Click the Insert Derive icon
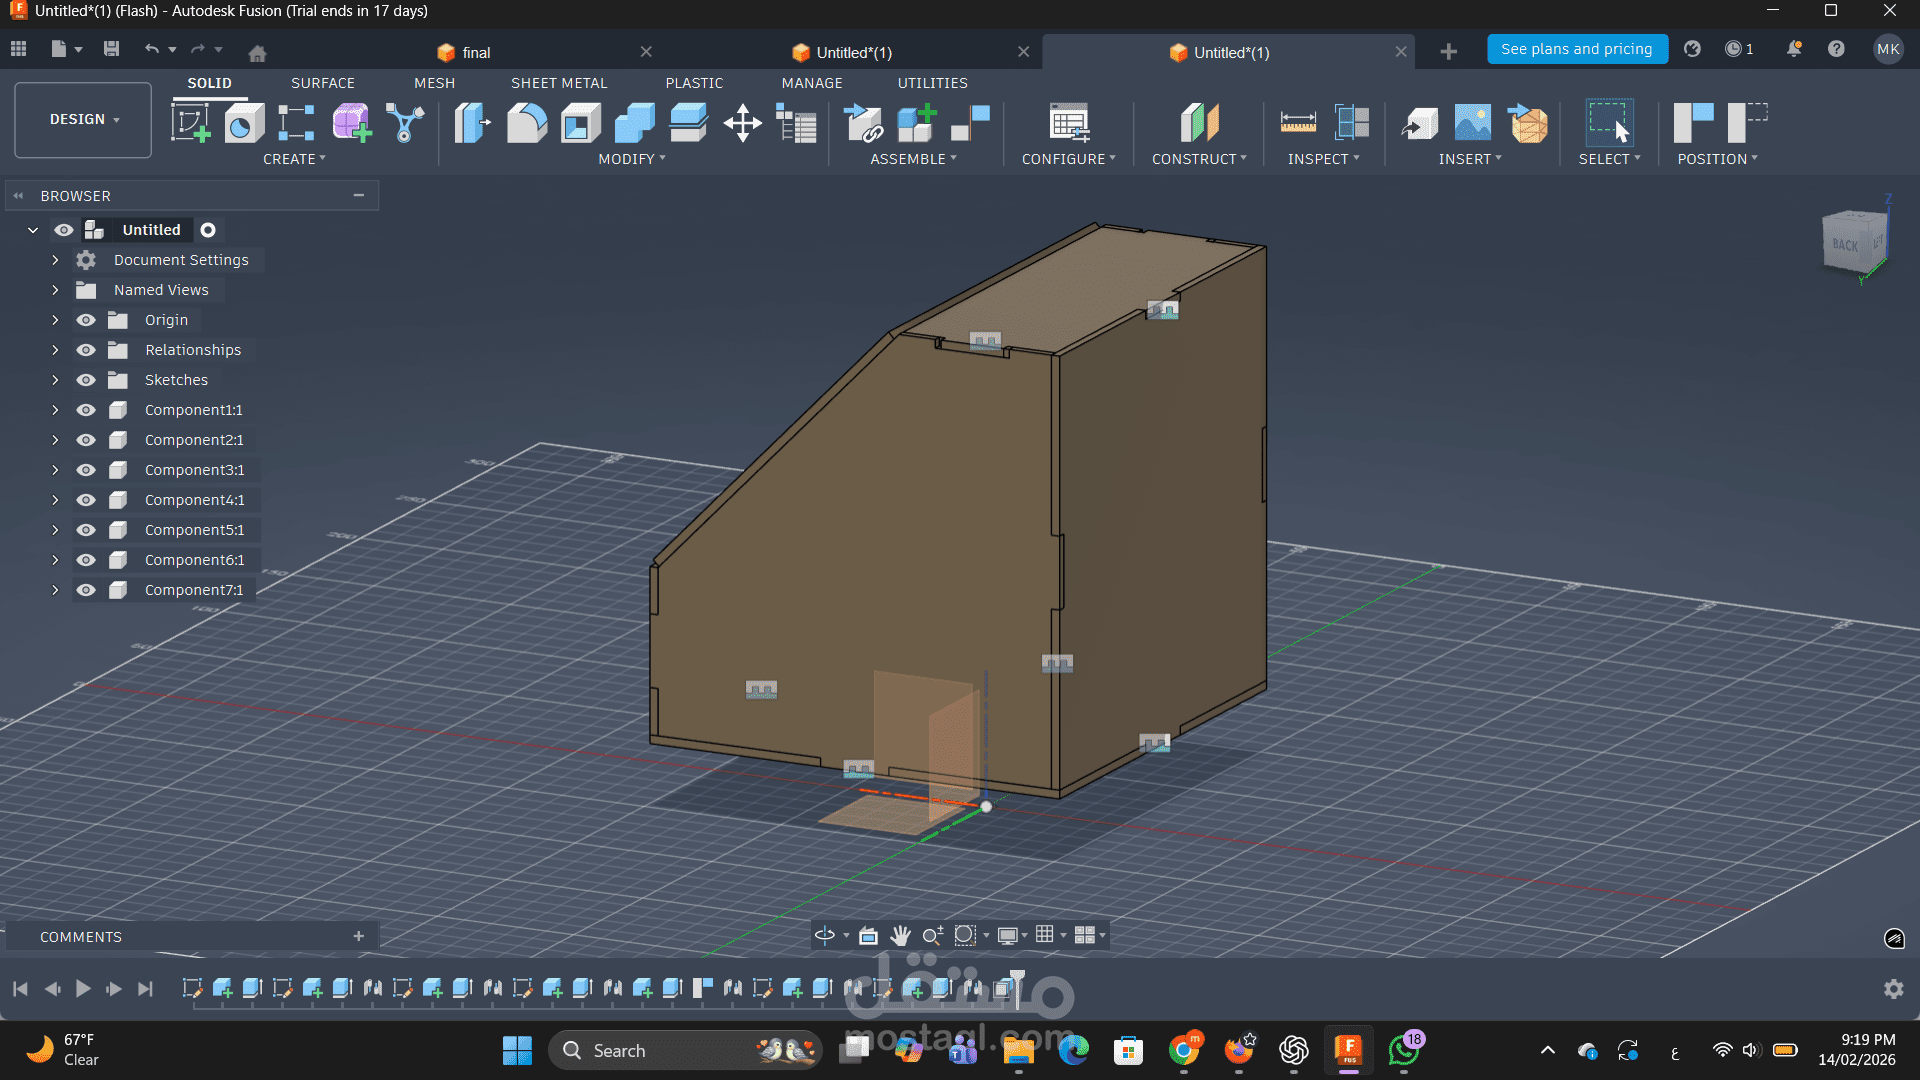1920x1080 pixels. click(x=1420, y=123)
